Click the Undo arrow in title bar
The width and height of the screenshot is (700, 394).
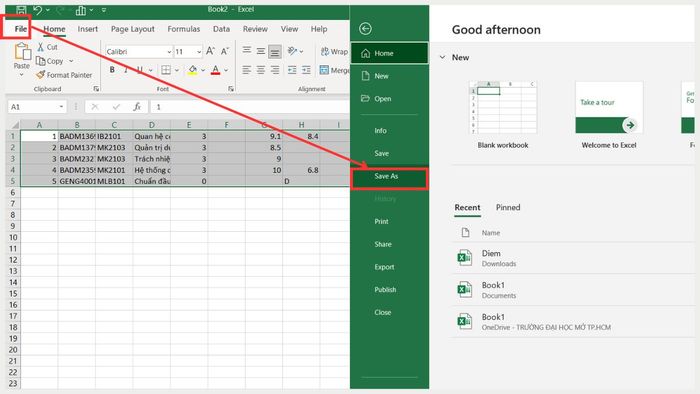pos(38,10)
